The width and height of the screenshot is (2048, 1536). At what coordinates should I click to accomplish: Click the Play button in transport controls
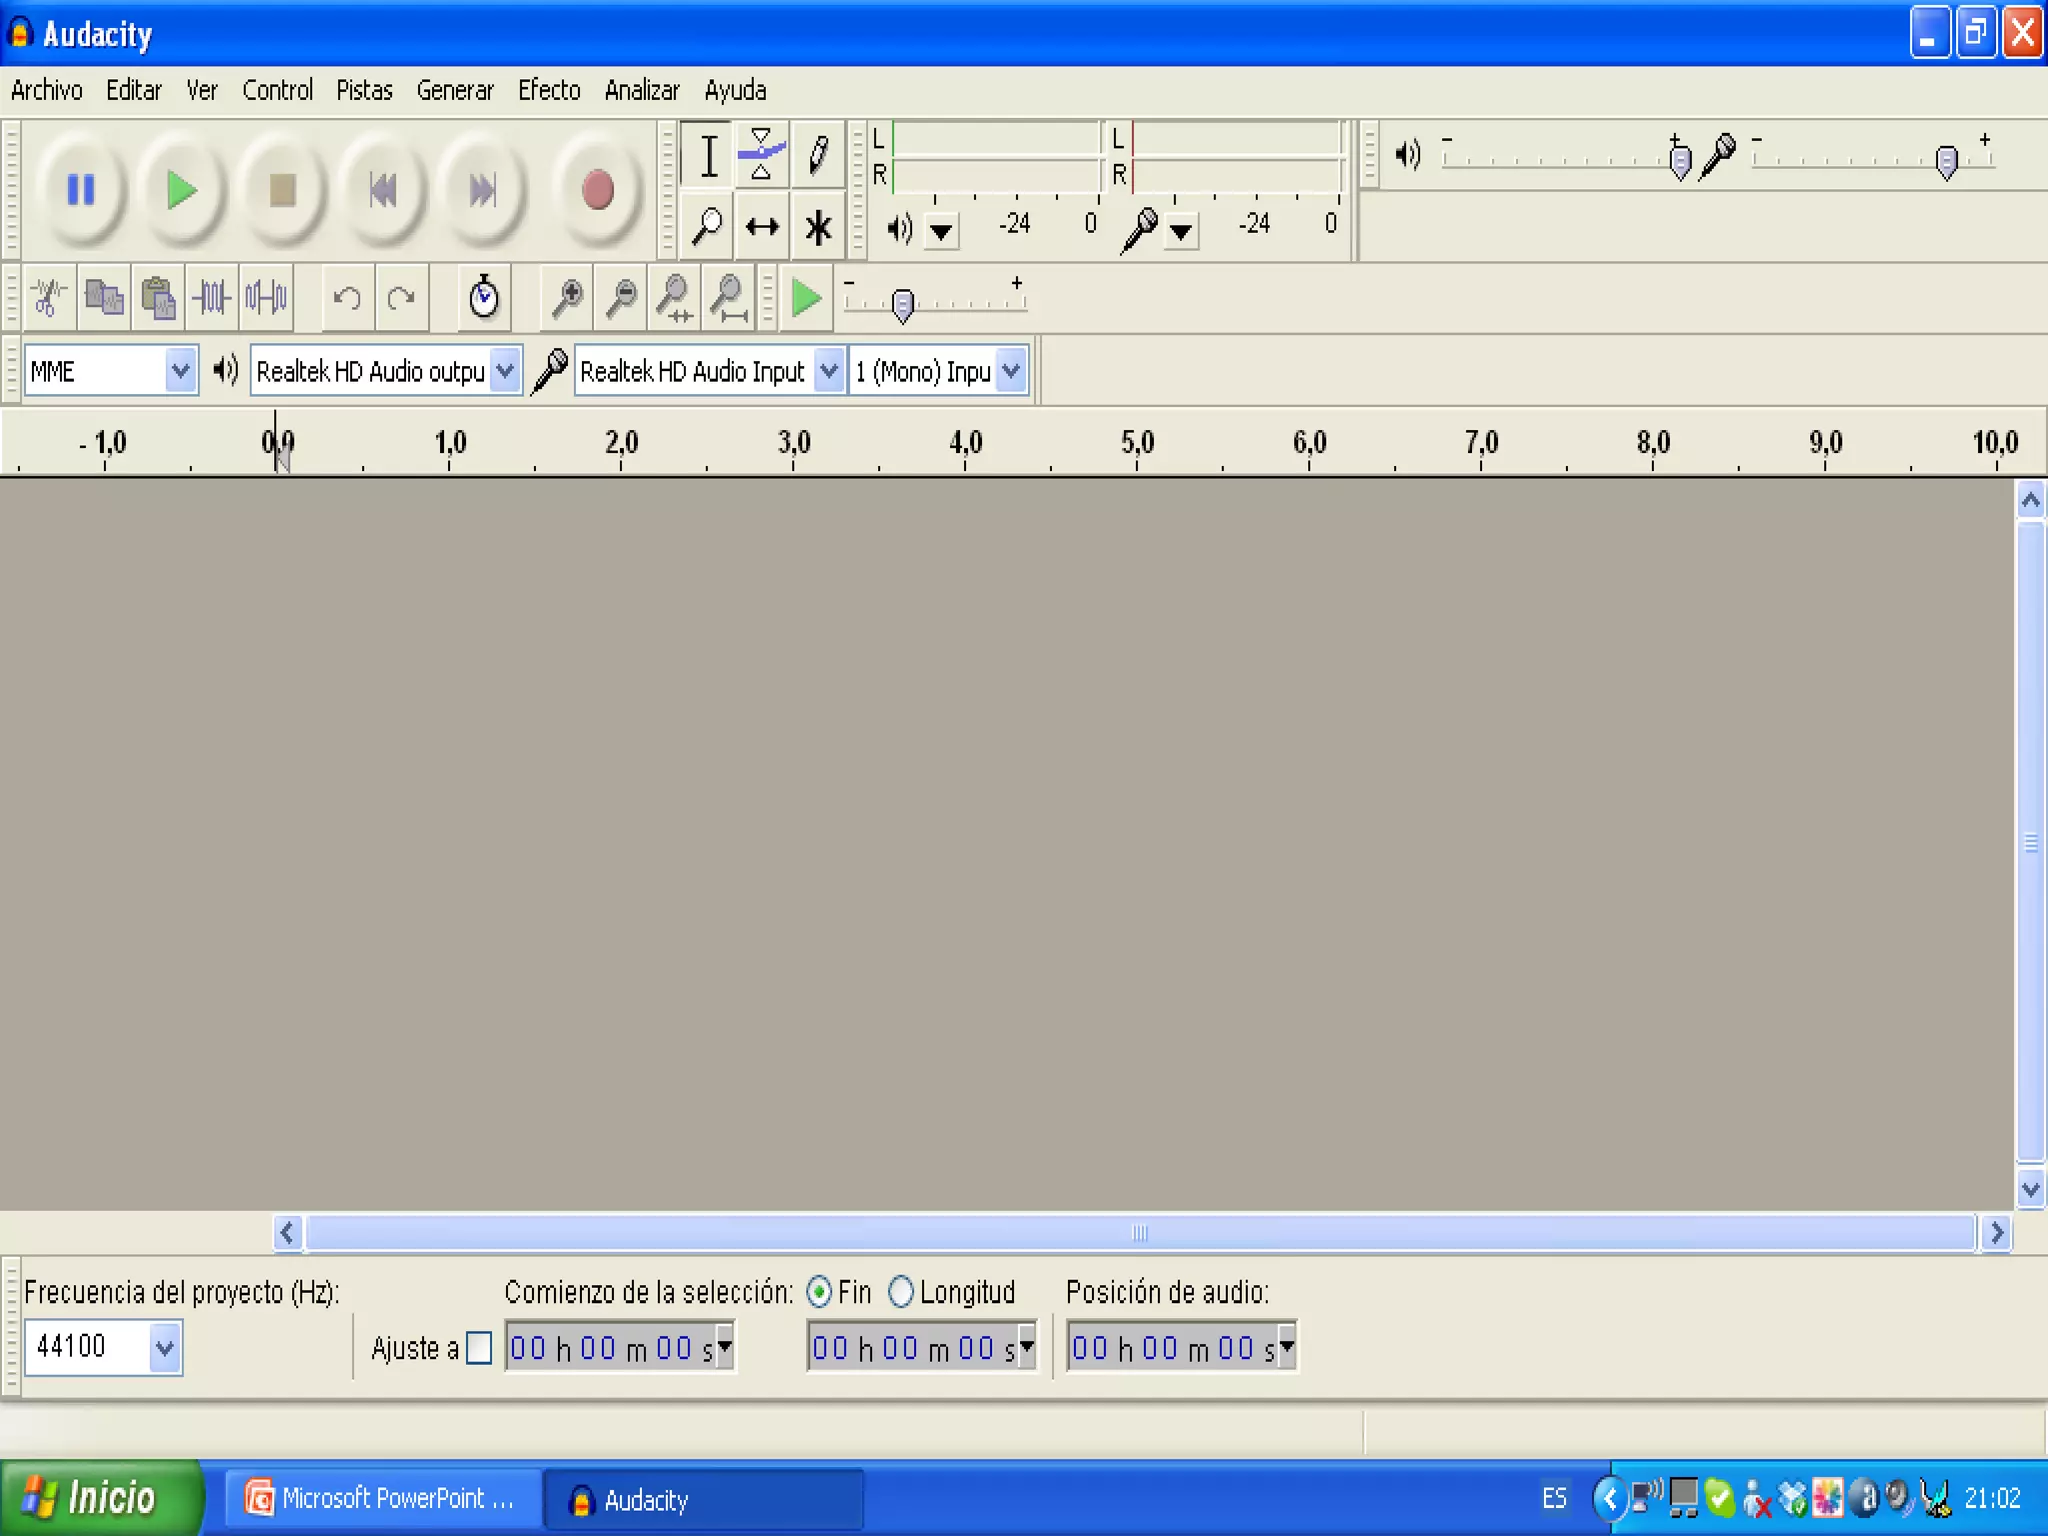[x=181, y=190]
